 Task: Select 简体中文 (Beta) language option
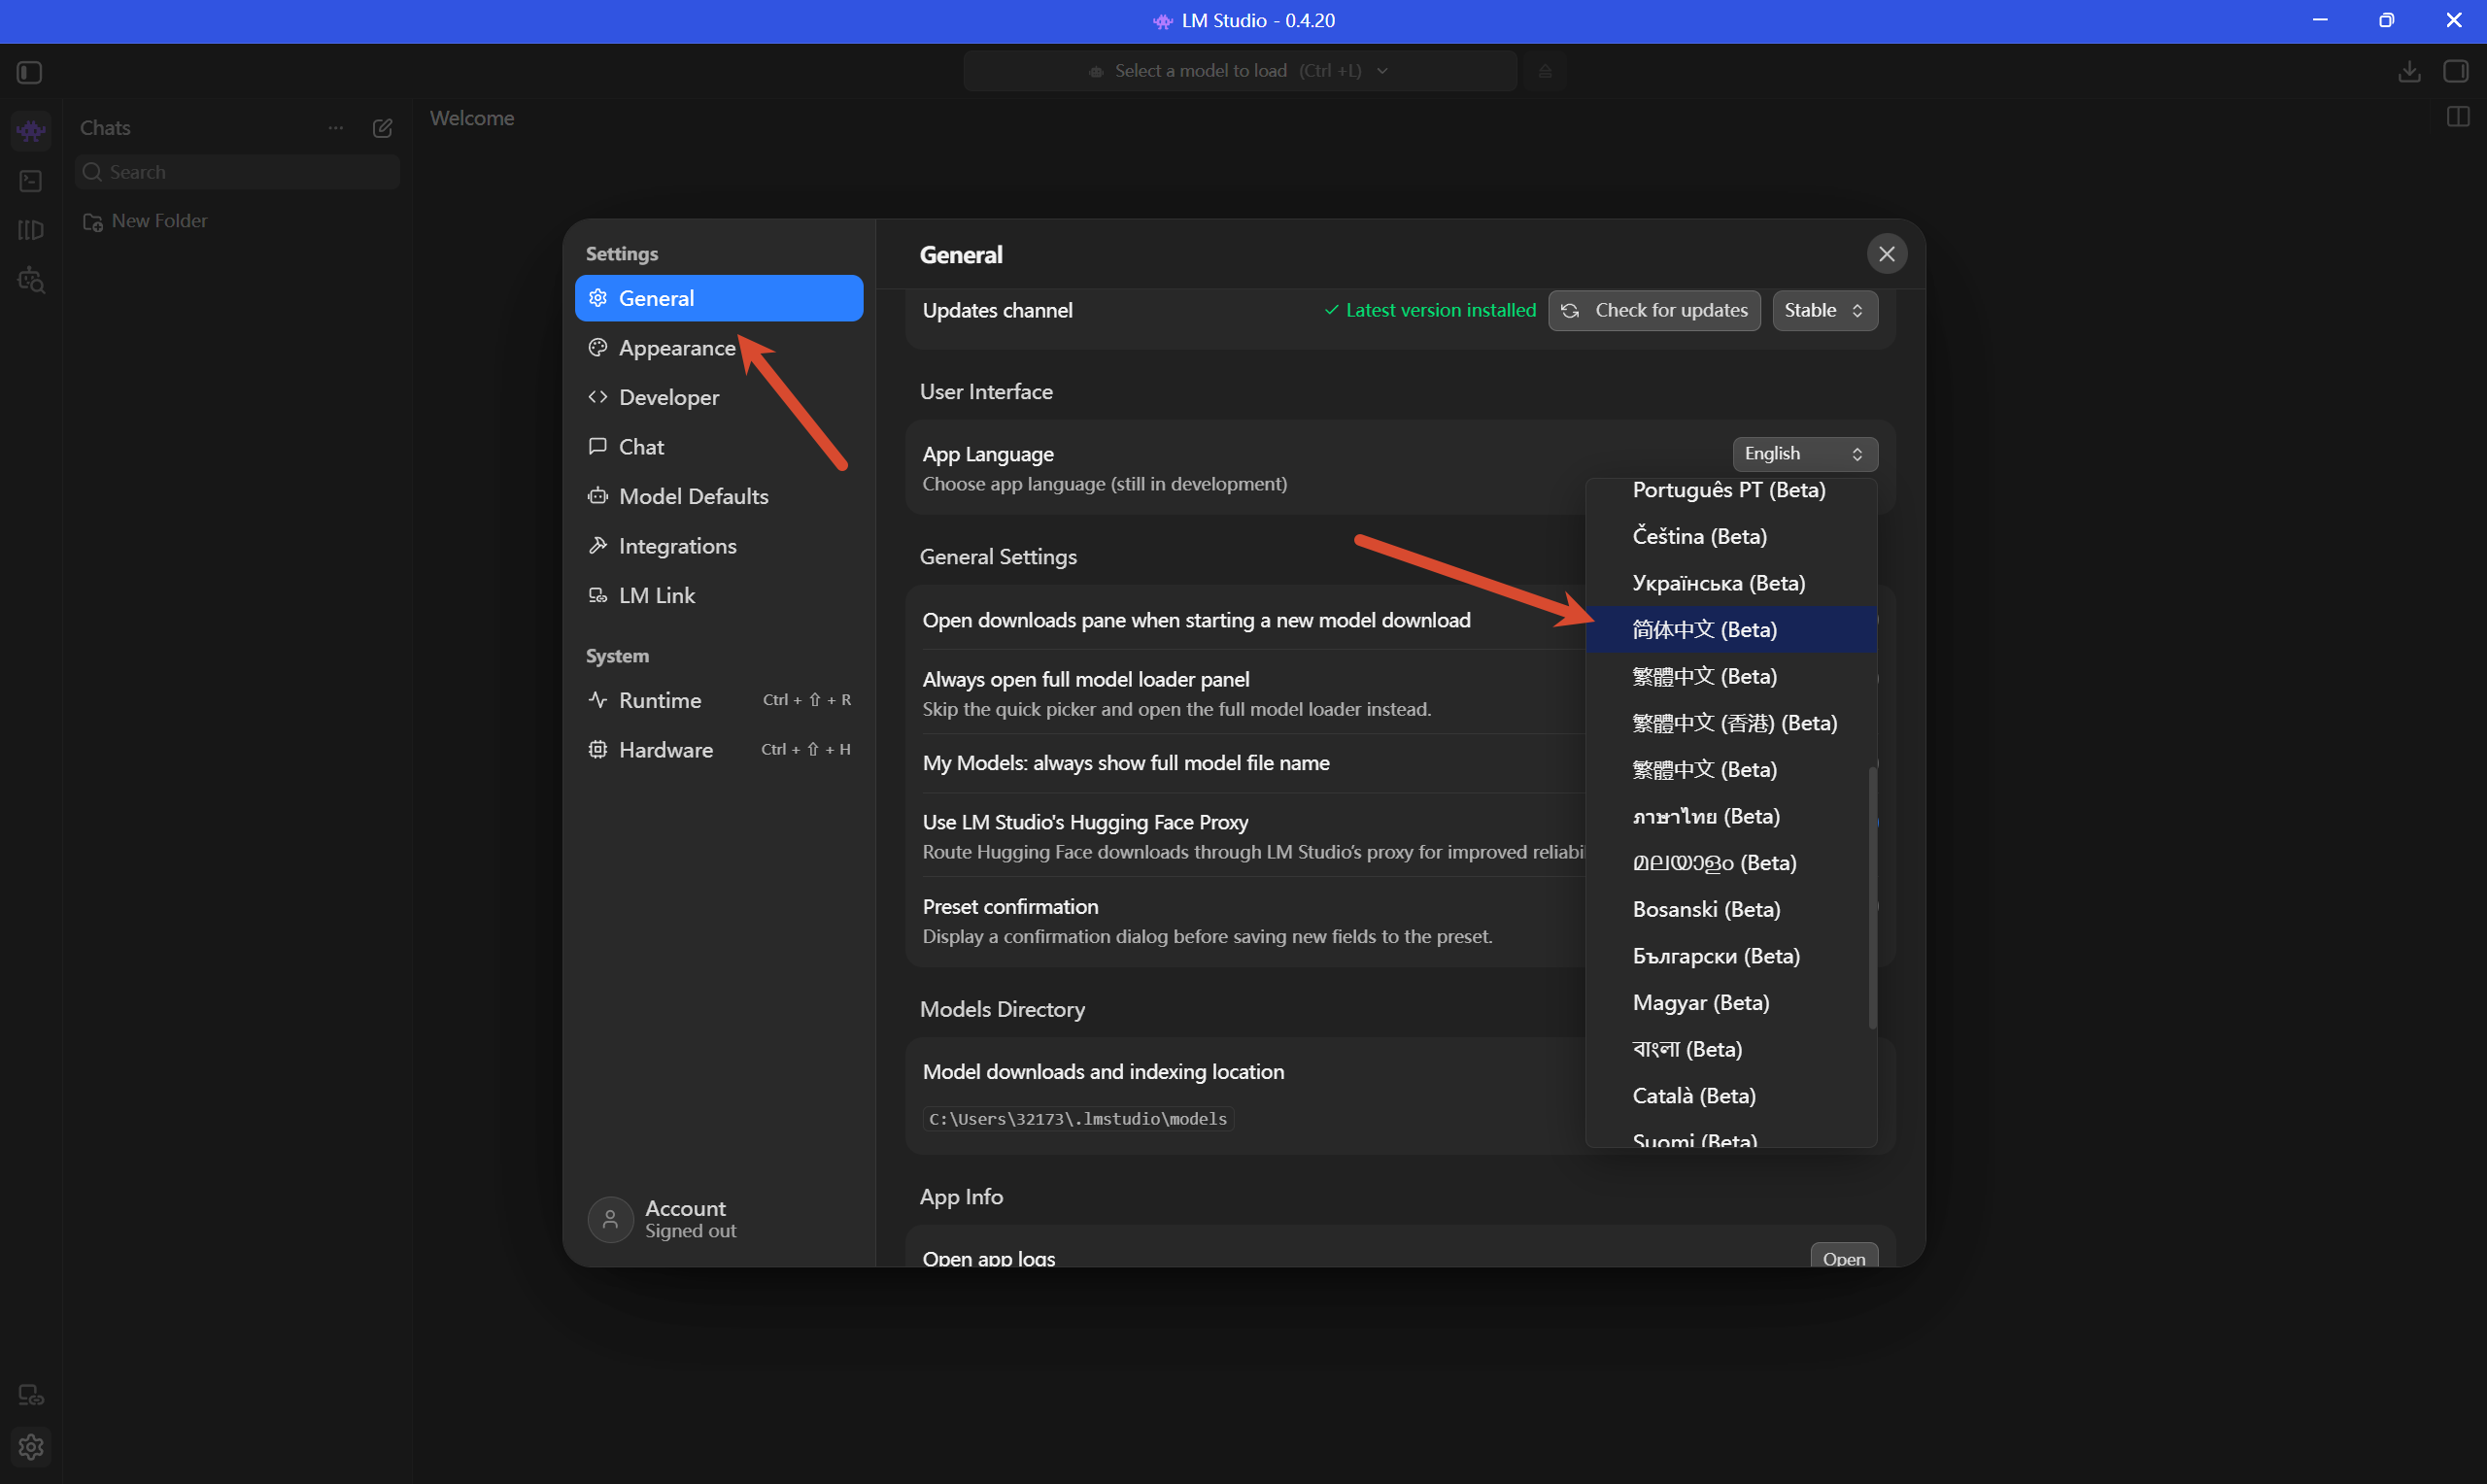pos(1730,630)
